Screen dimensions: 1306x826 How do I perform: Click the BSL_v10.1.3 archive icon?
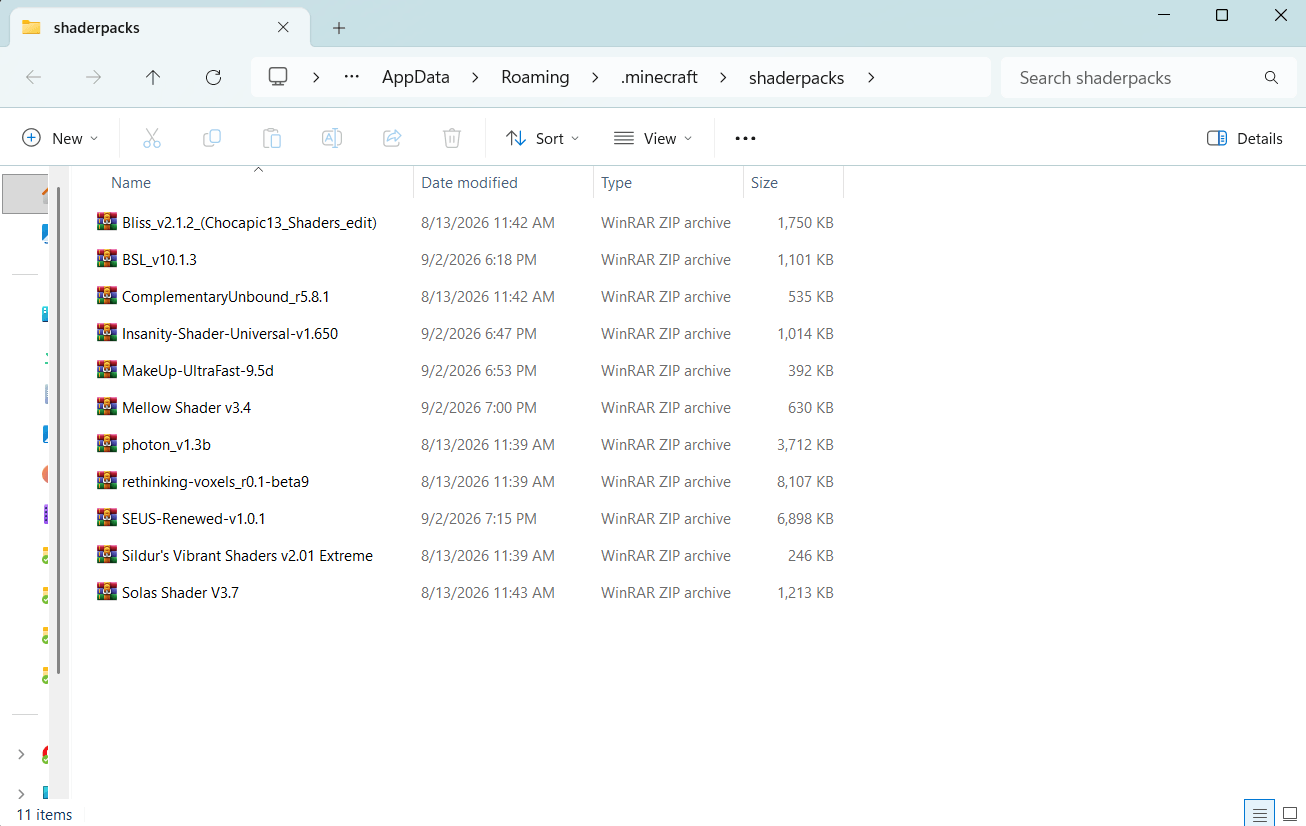tap(107, 259)
